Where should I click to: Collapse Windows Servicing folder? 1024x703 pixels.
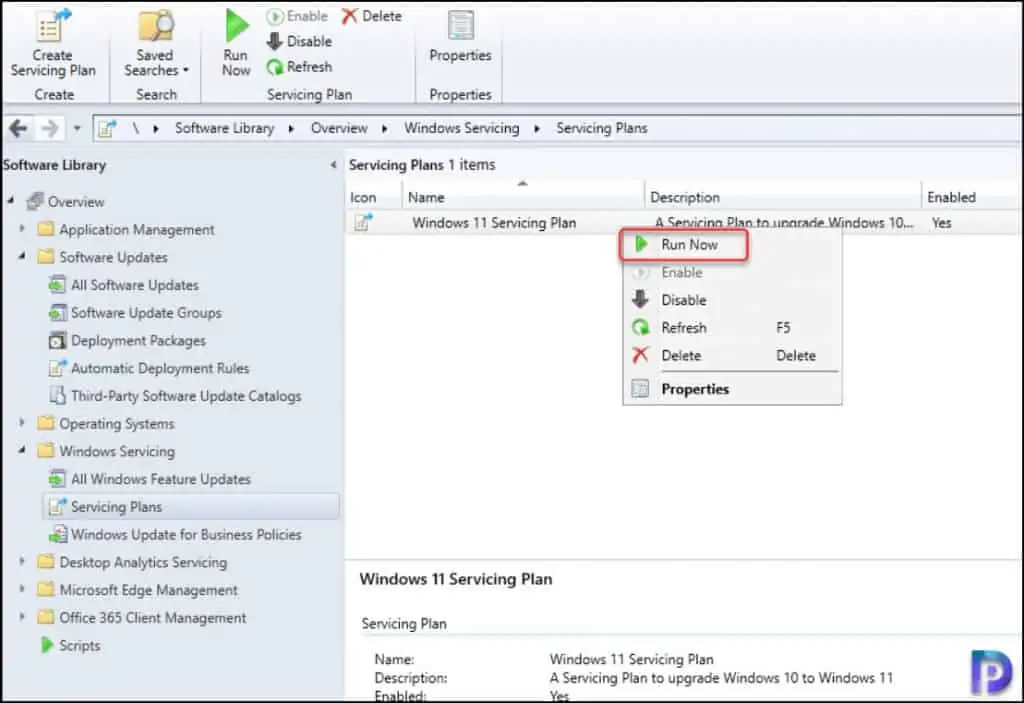22,450
